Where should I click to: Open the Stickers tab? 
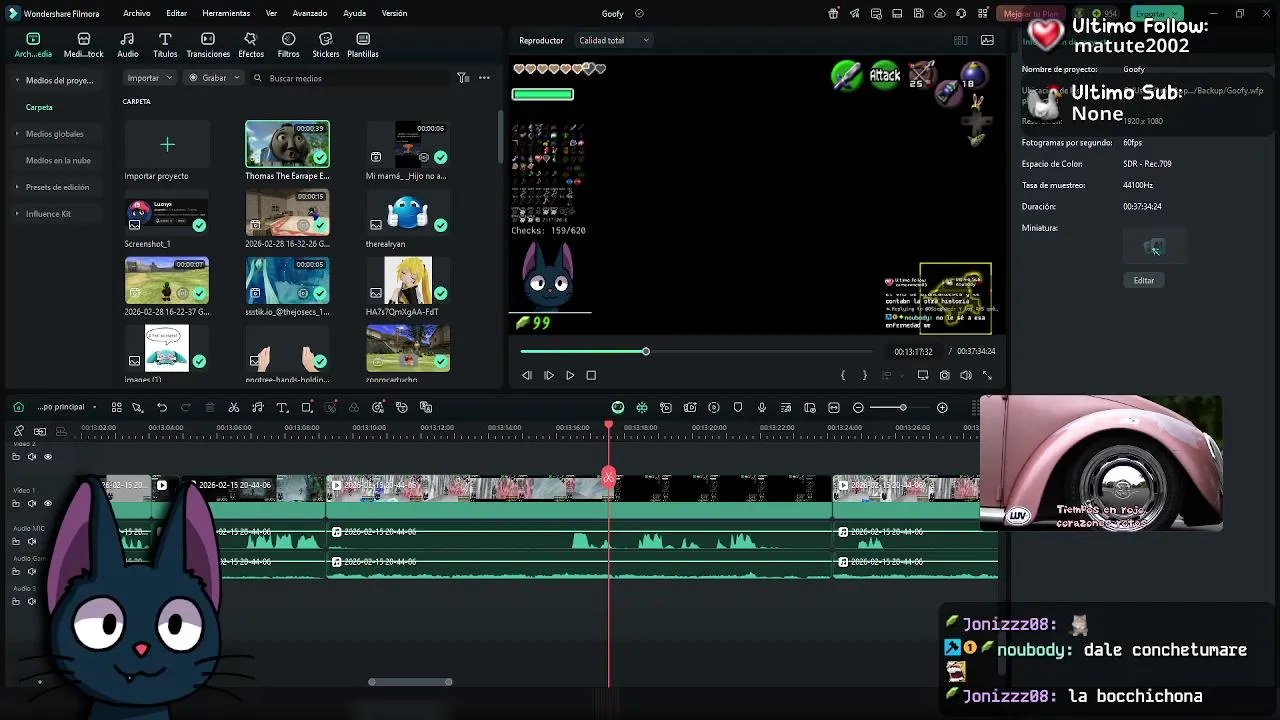(325, 45)
